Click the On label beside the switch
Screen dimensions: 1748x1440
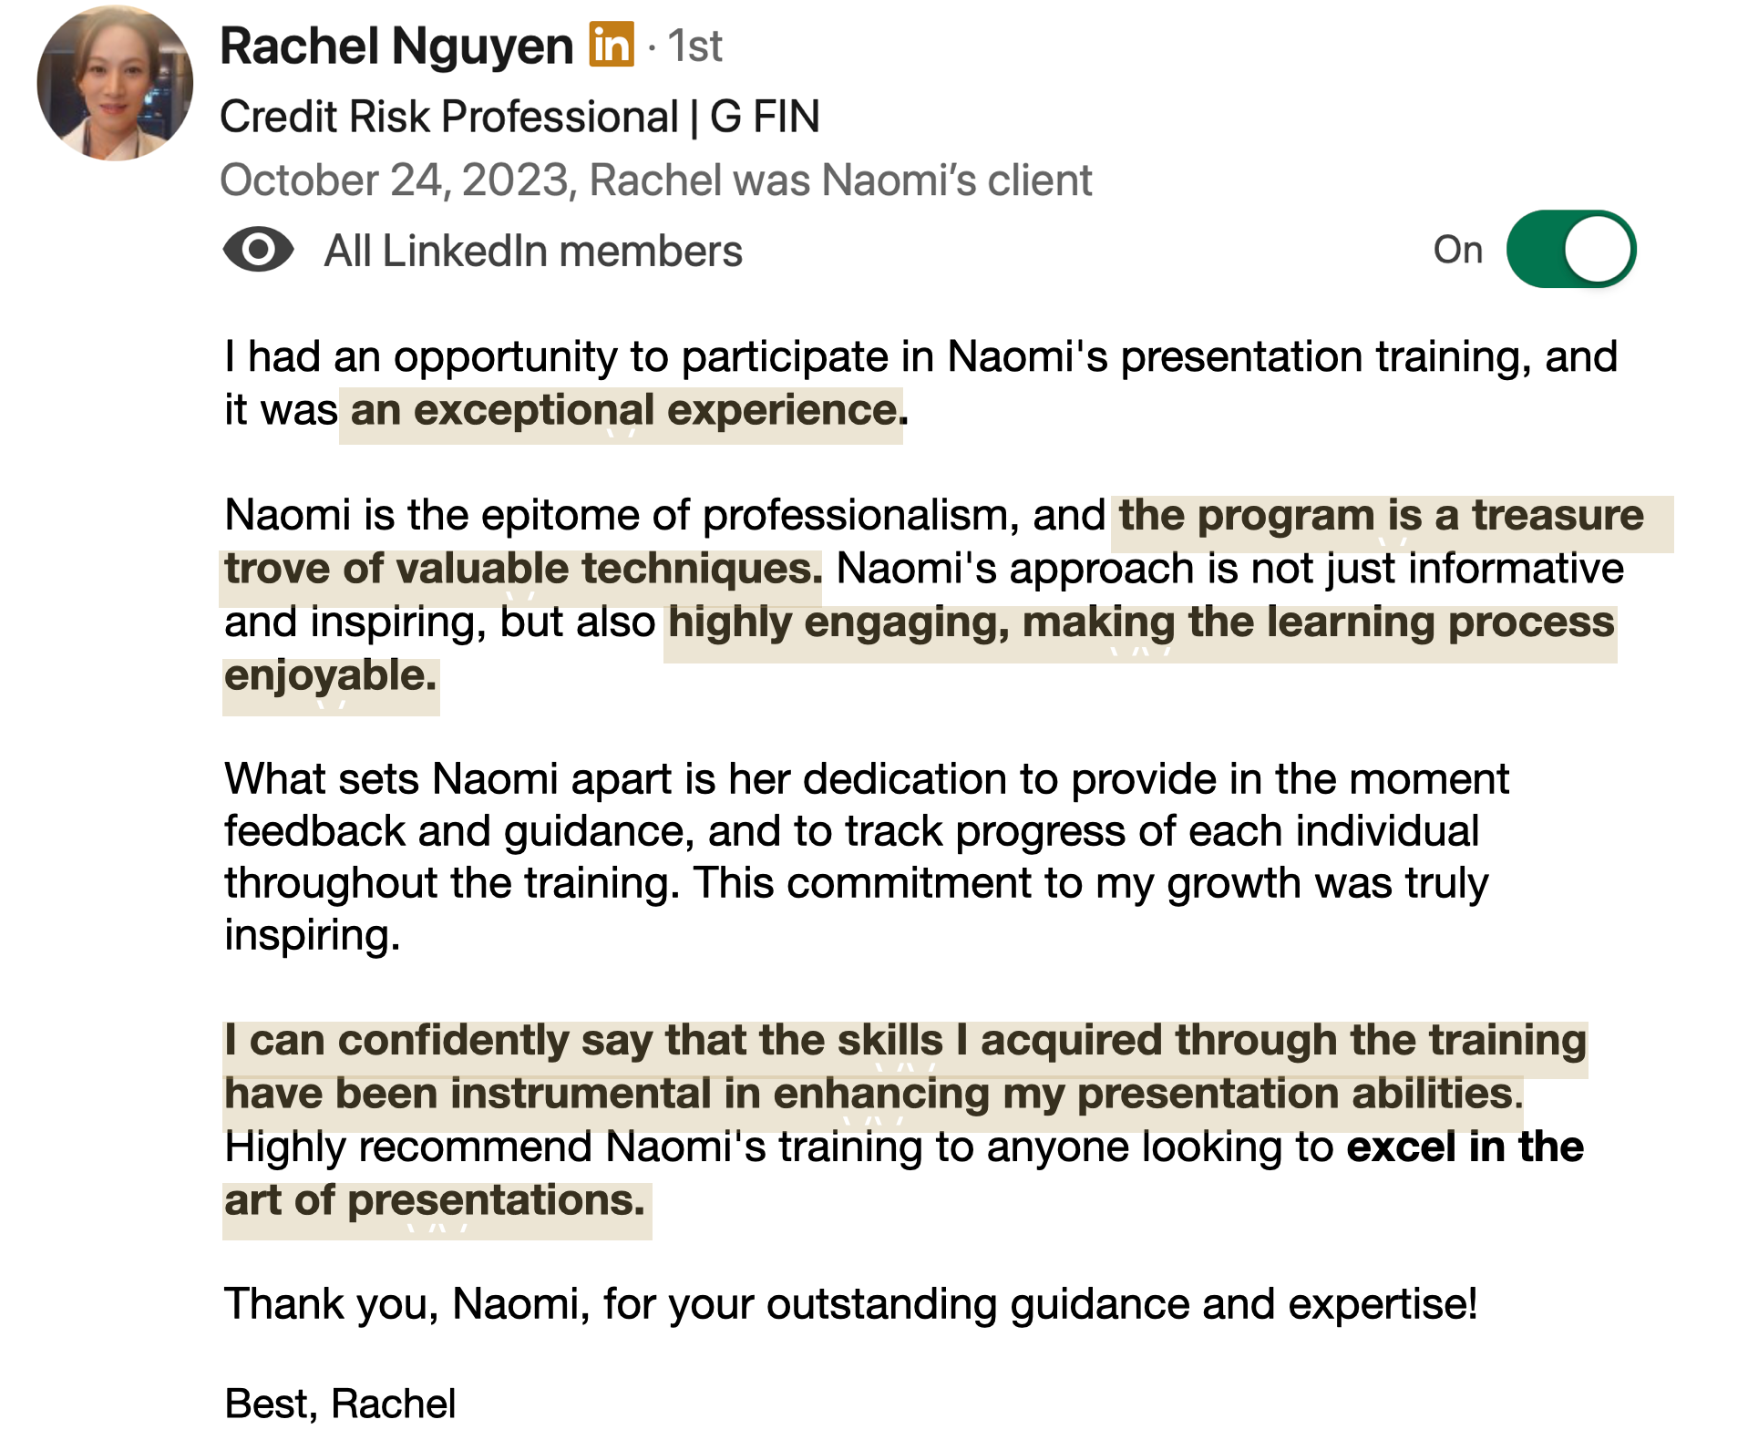[x=1457, y=250]
